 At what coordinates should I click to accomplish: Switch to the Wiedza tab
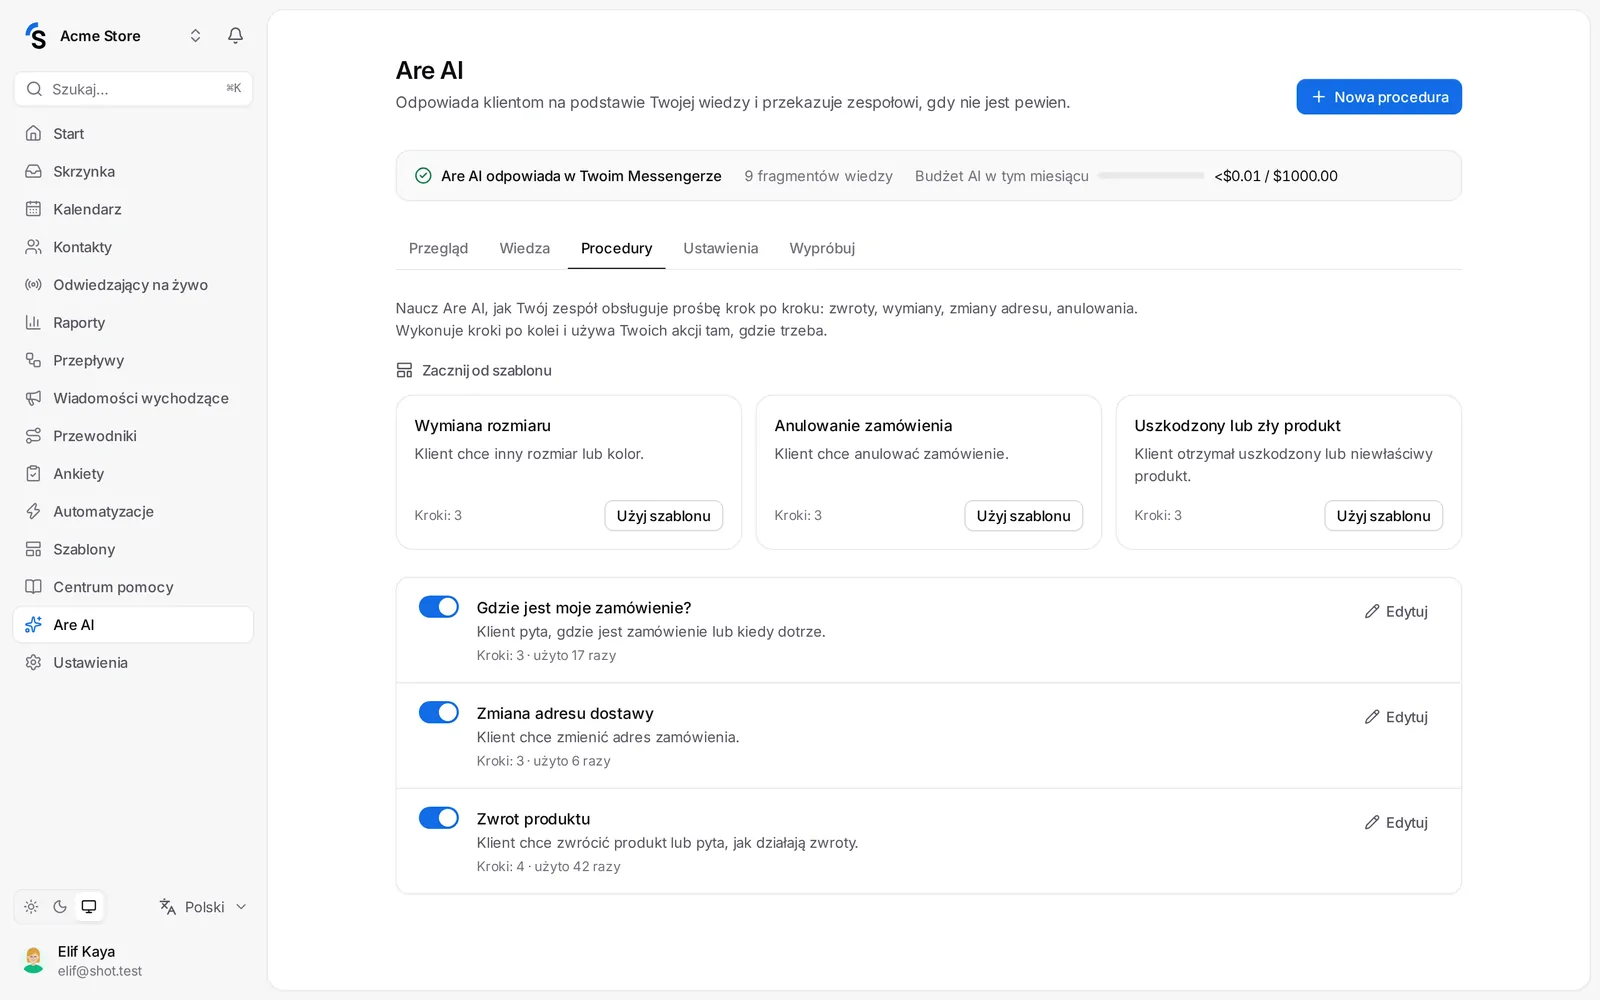coord(525,248)
